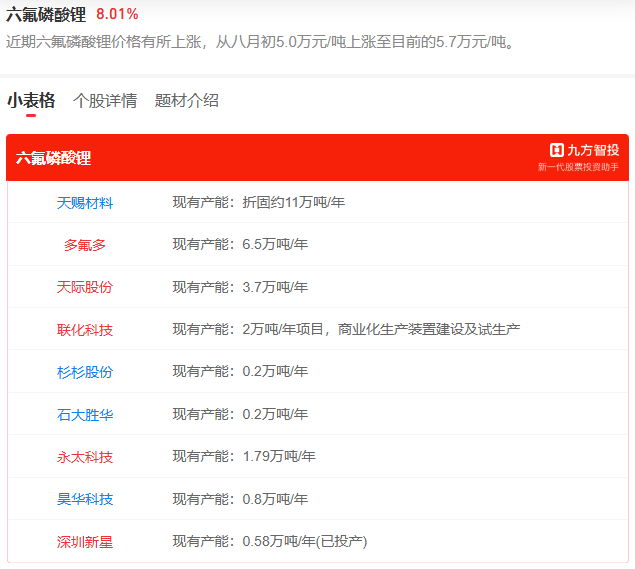Select the 题材介绍 tab
The height and width of the screenshot is (569, 635).
186,100
